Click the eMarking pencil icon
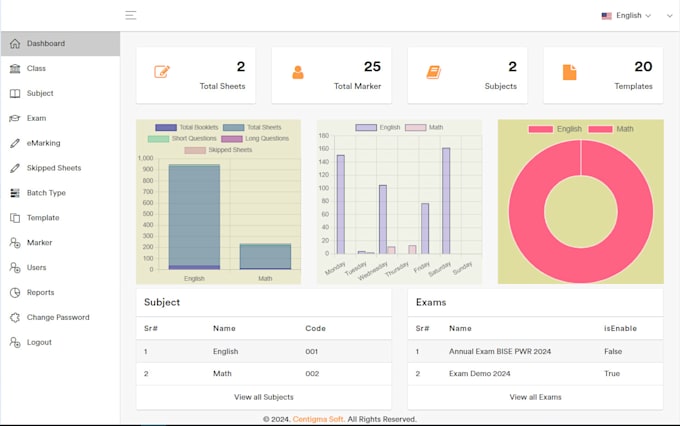The height and width of the screenshot is (426, 680). [x=15, y=143]
